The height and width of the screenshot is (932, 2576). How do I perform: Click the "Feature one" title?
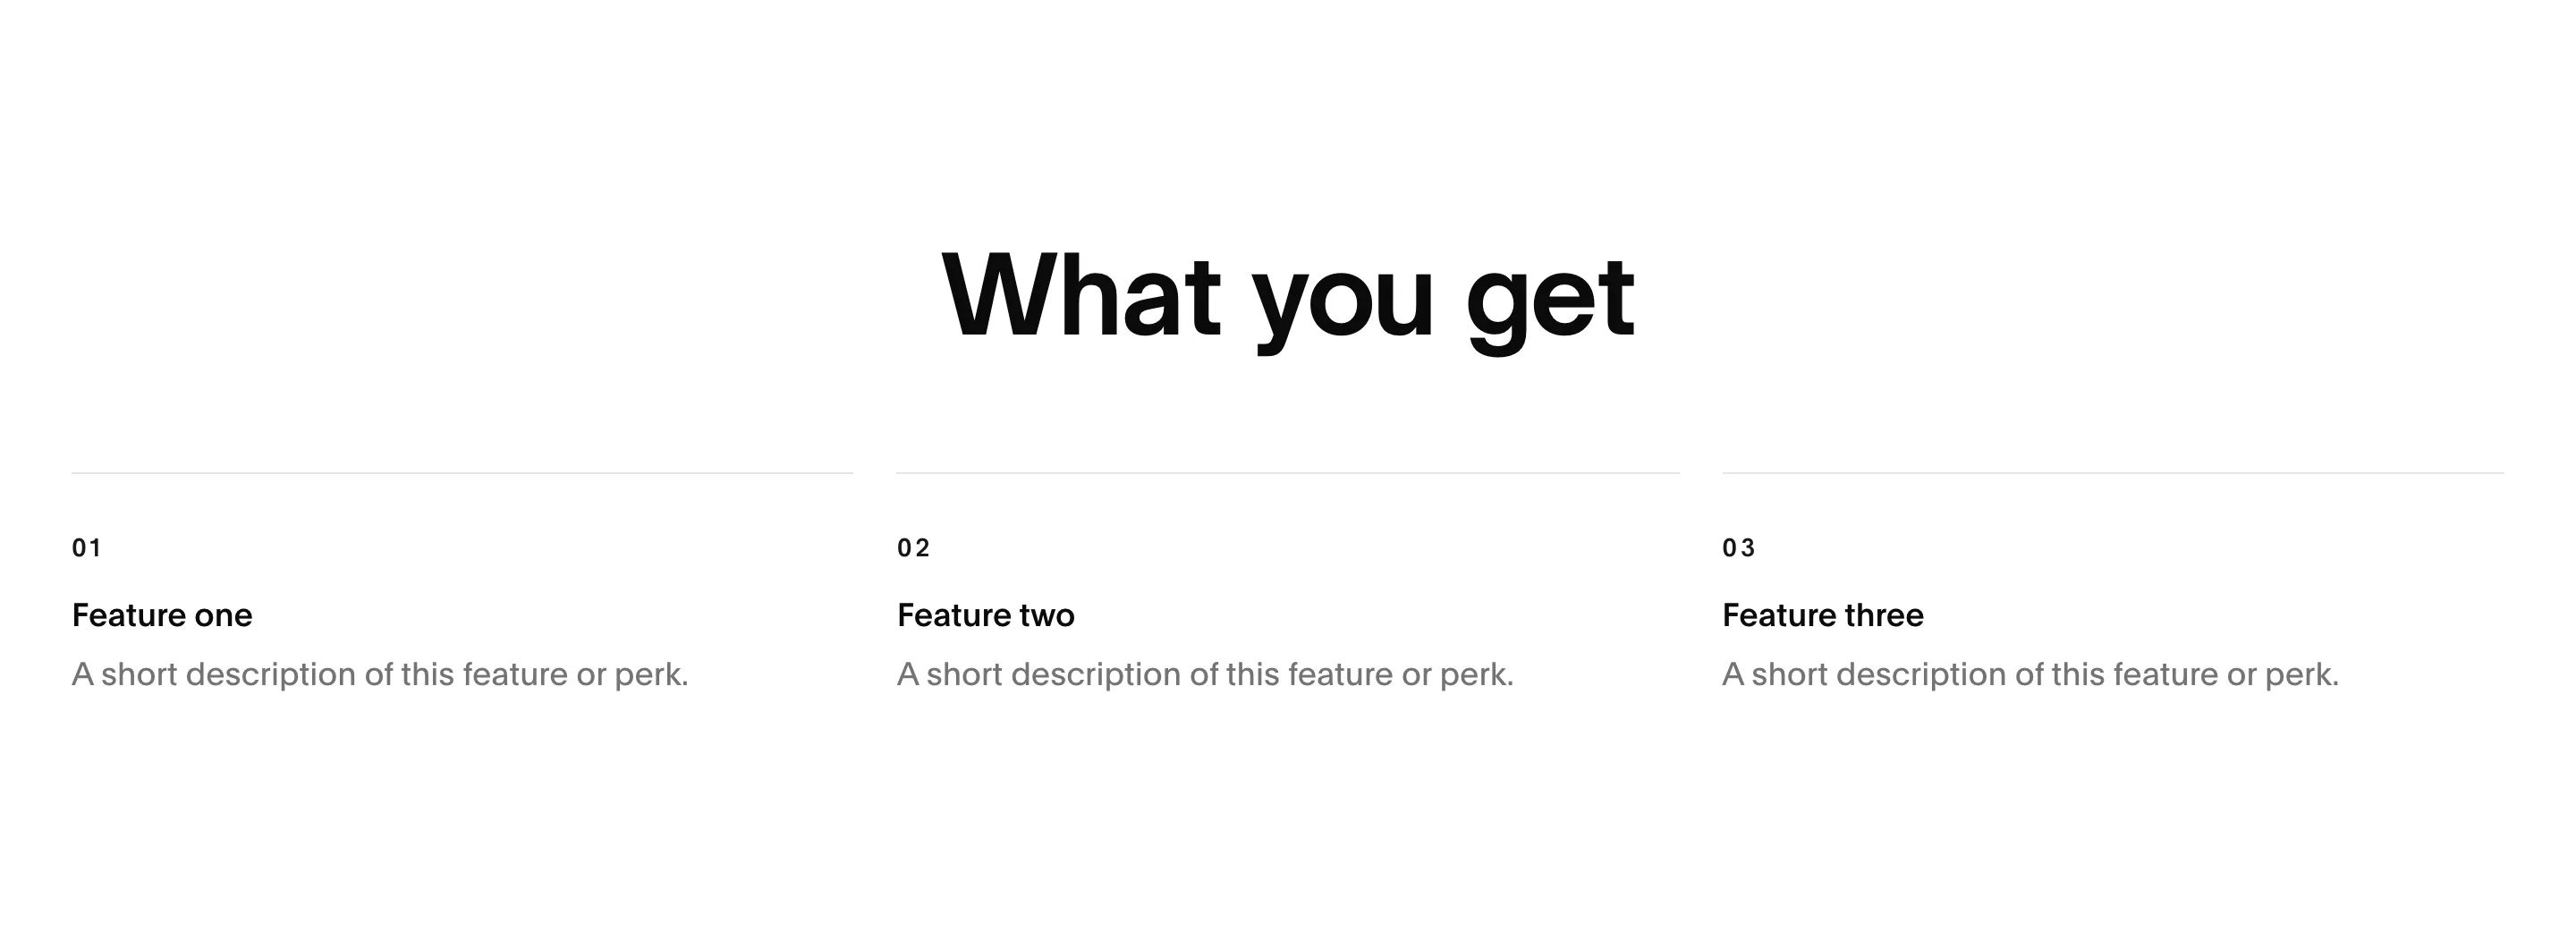162,615
